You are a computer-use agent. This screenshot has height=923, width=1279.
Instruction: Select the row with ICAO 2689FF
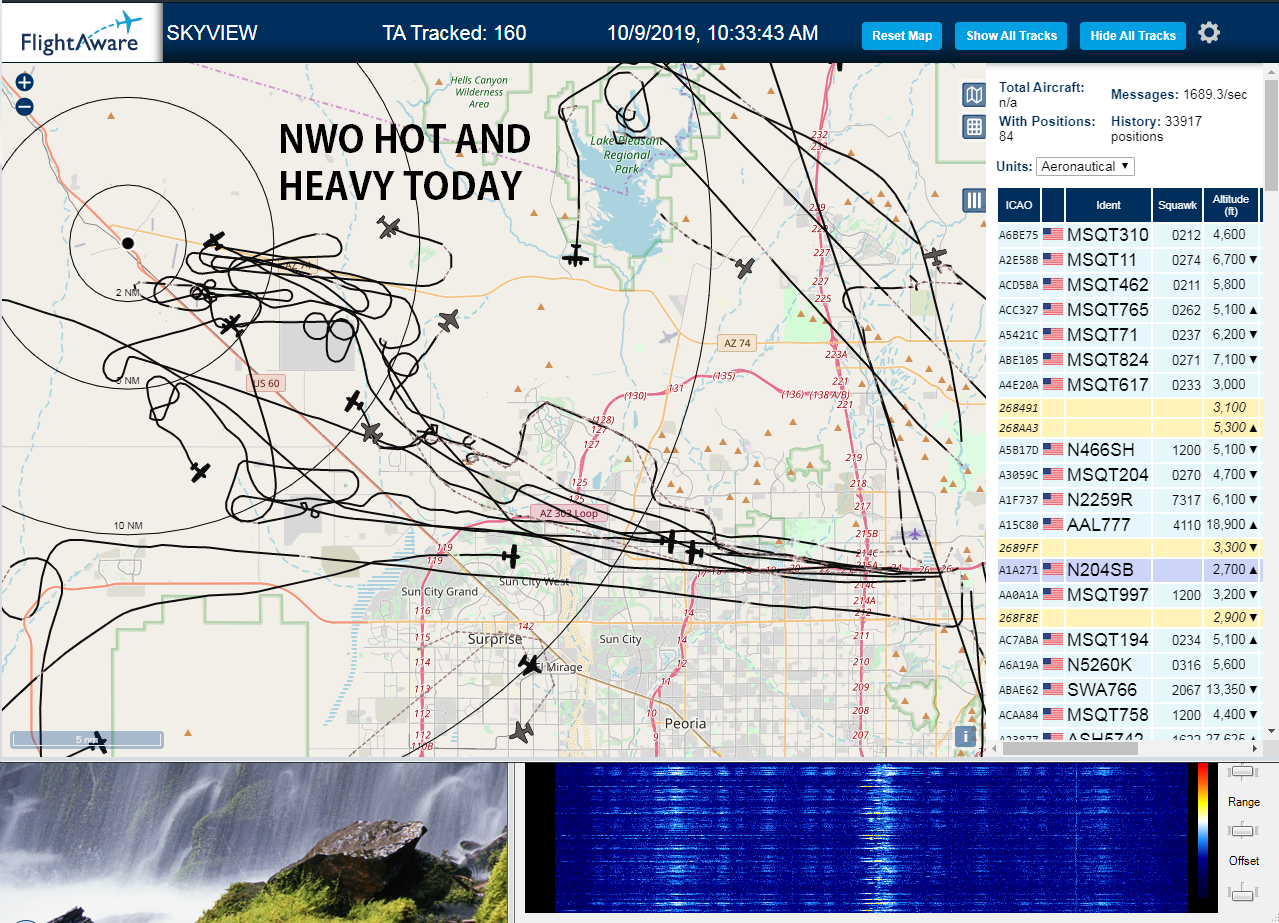click(x=1129, y=548)
